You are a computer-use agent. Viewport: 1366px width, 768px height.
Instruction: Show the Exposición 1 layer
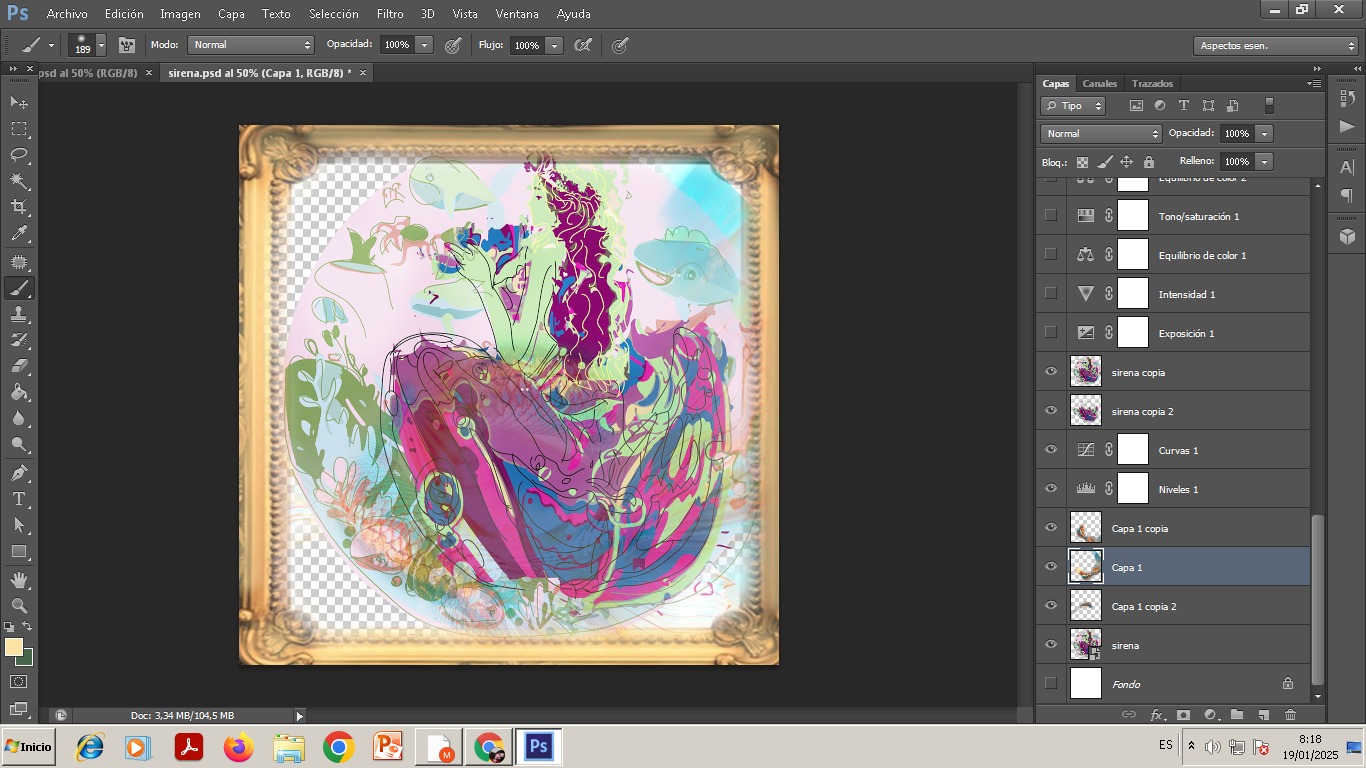tap(1050, 332)
